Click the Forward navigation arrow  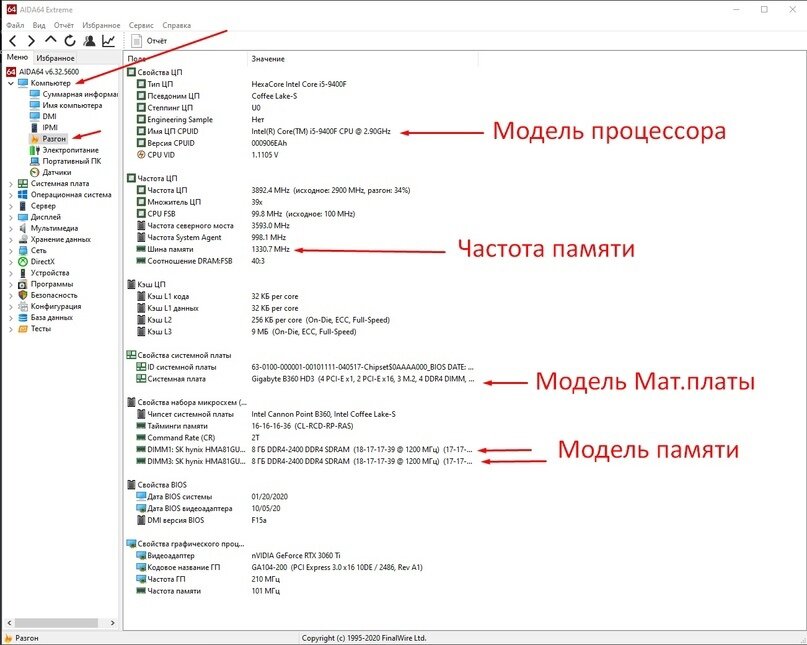pos(31,41)
